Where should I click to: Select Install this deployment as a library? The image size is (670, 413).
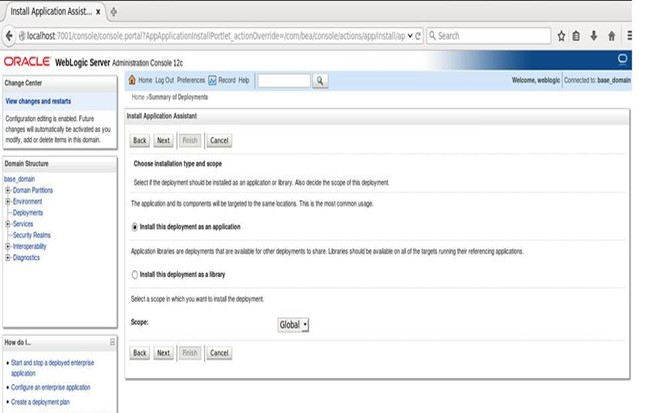[x=135, y=275]
